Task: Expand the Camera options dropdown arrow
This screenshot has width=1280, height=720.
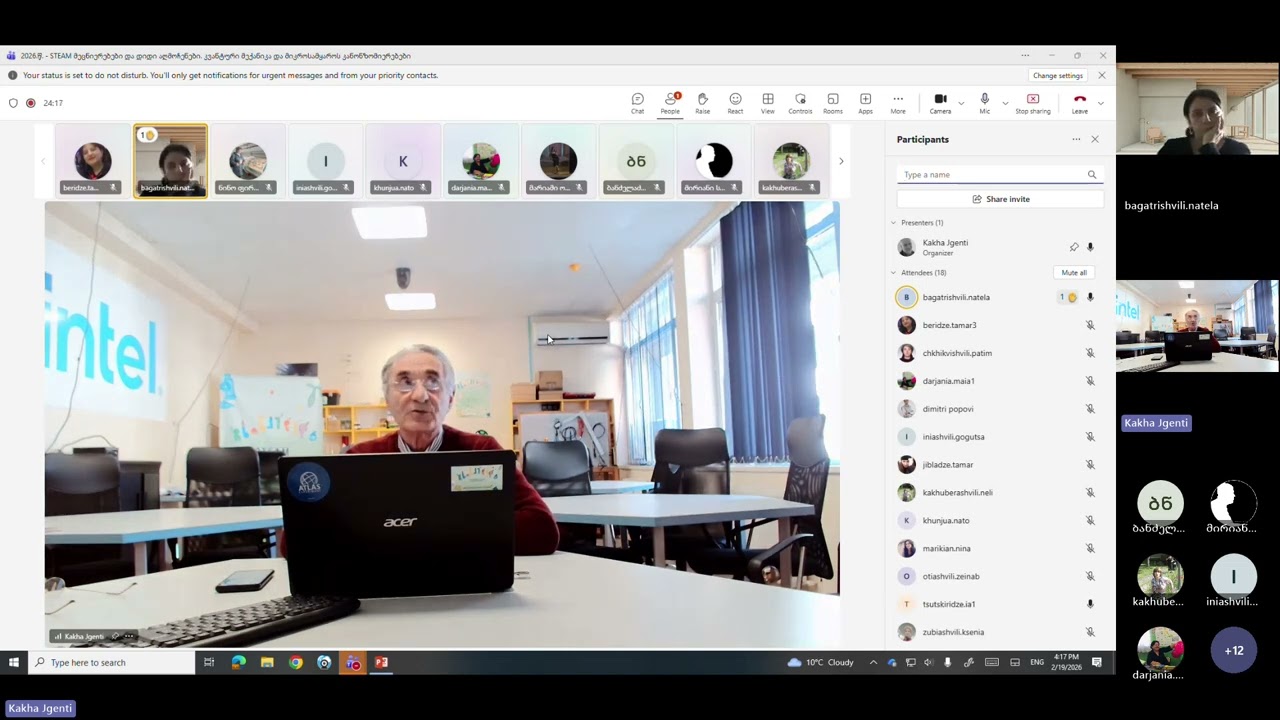Action: 961,103
